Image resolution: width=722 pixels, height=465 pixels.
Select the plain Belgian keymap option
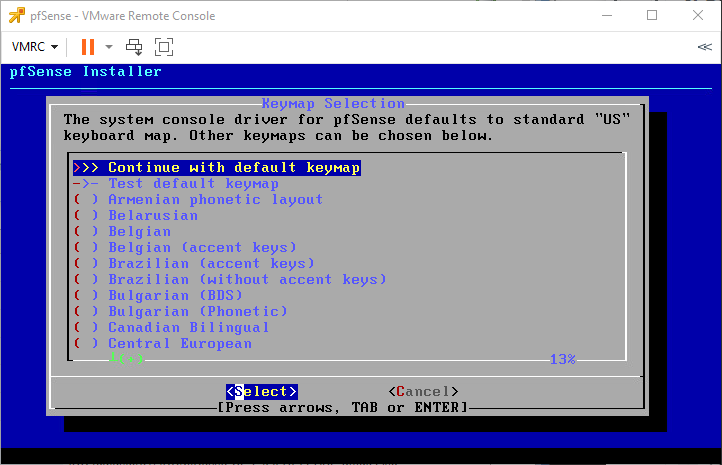(122, 232)
